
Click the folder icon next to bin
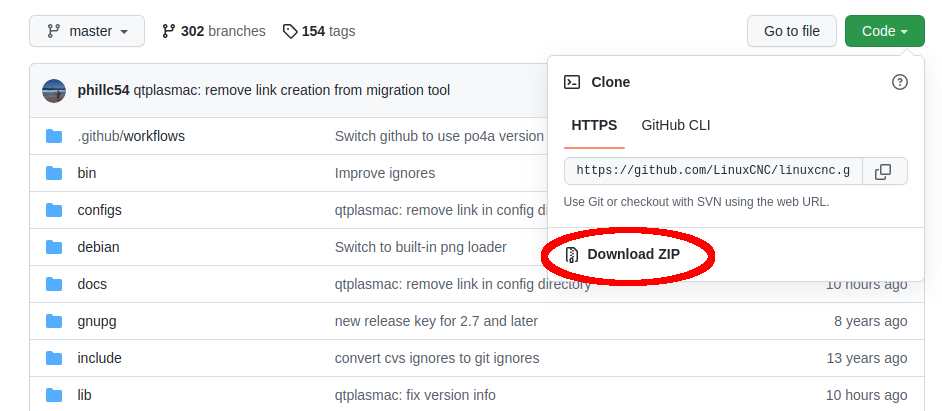(54, 174)
